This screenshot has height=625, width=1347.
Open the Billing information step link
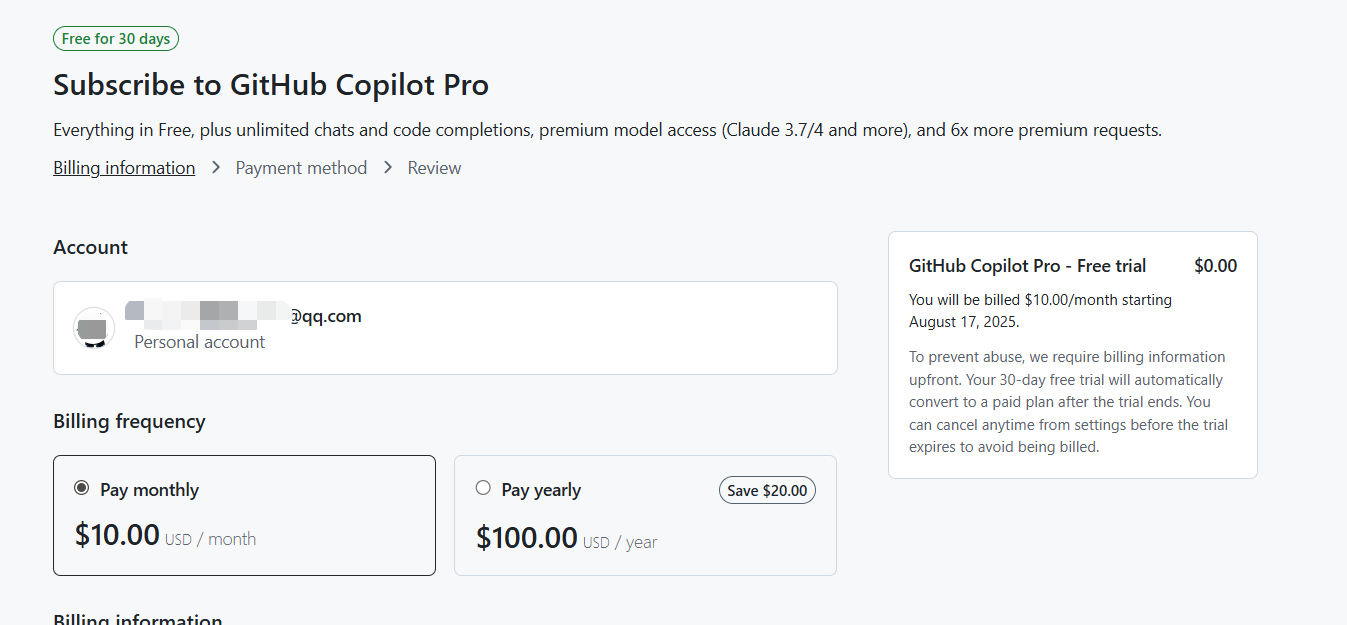[x=124, y=168]
